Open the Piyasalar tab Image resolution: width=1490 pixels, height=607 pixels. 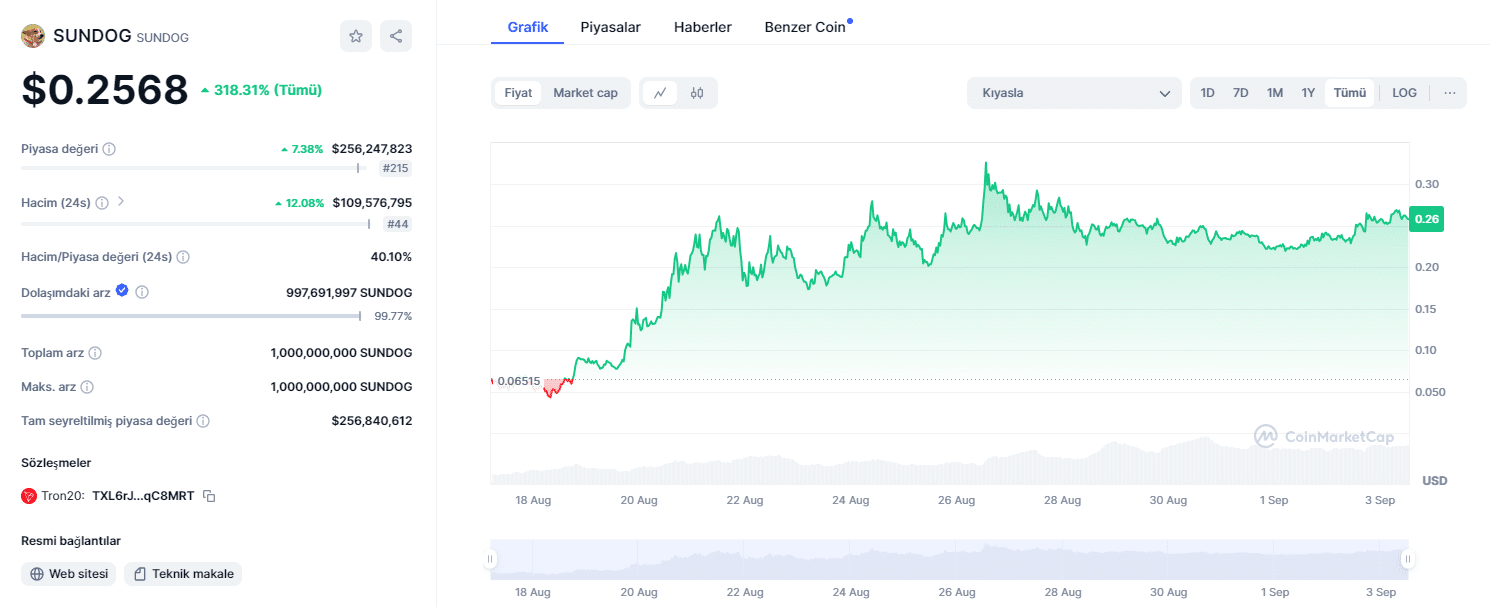click(610, 27)
